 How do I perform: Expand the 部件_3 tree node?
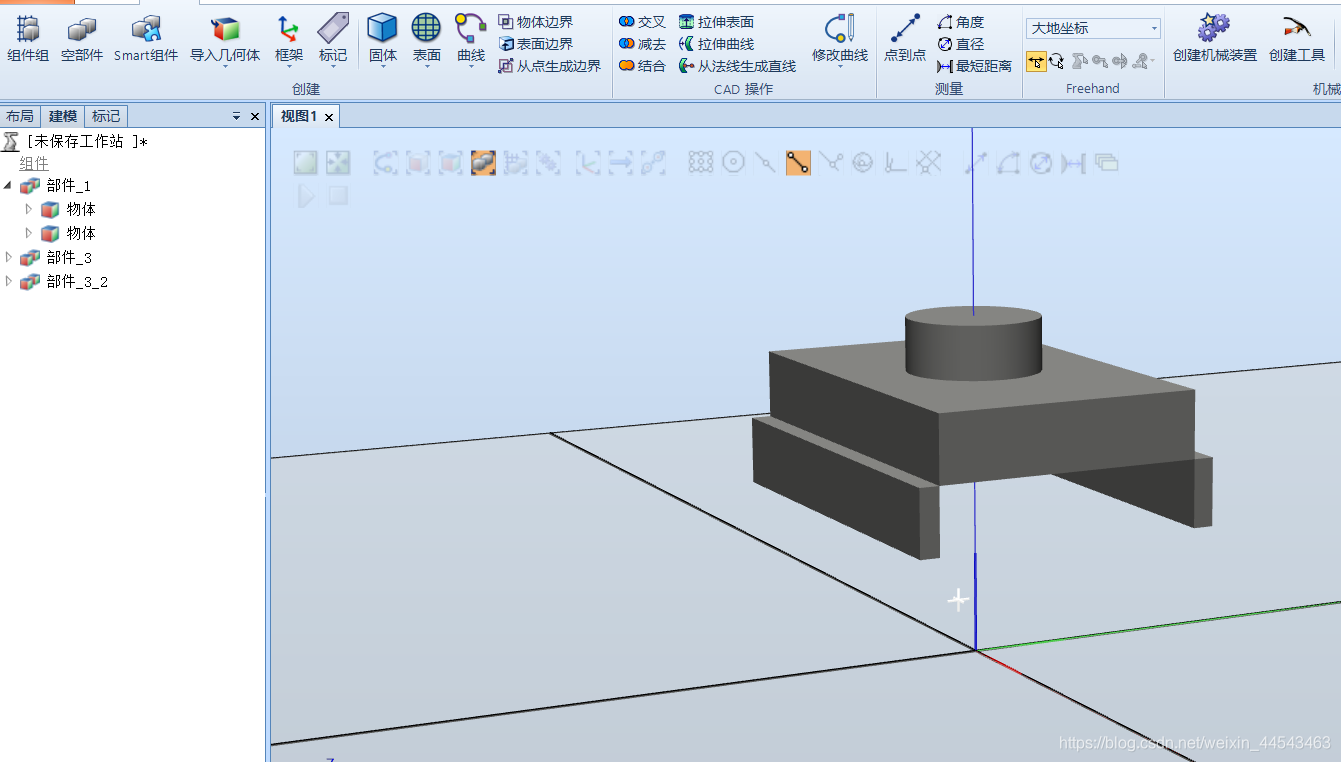(x=9, y=257)
